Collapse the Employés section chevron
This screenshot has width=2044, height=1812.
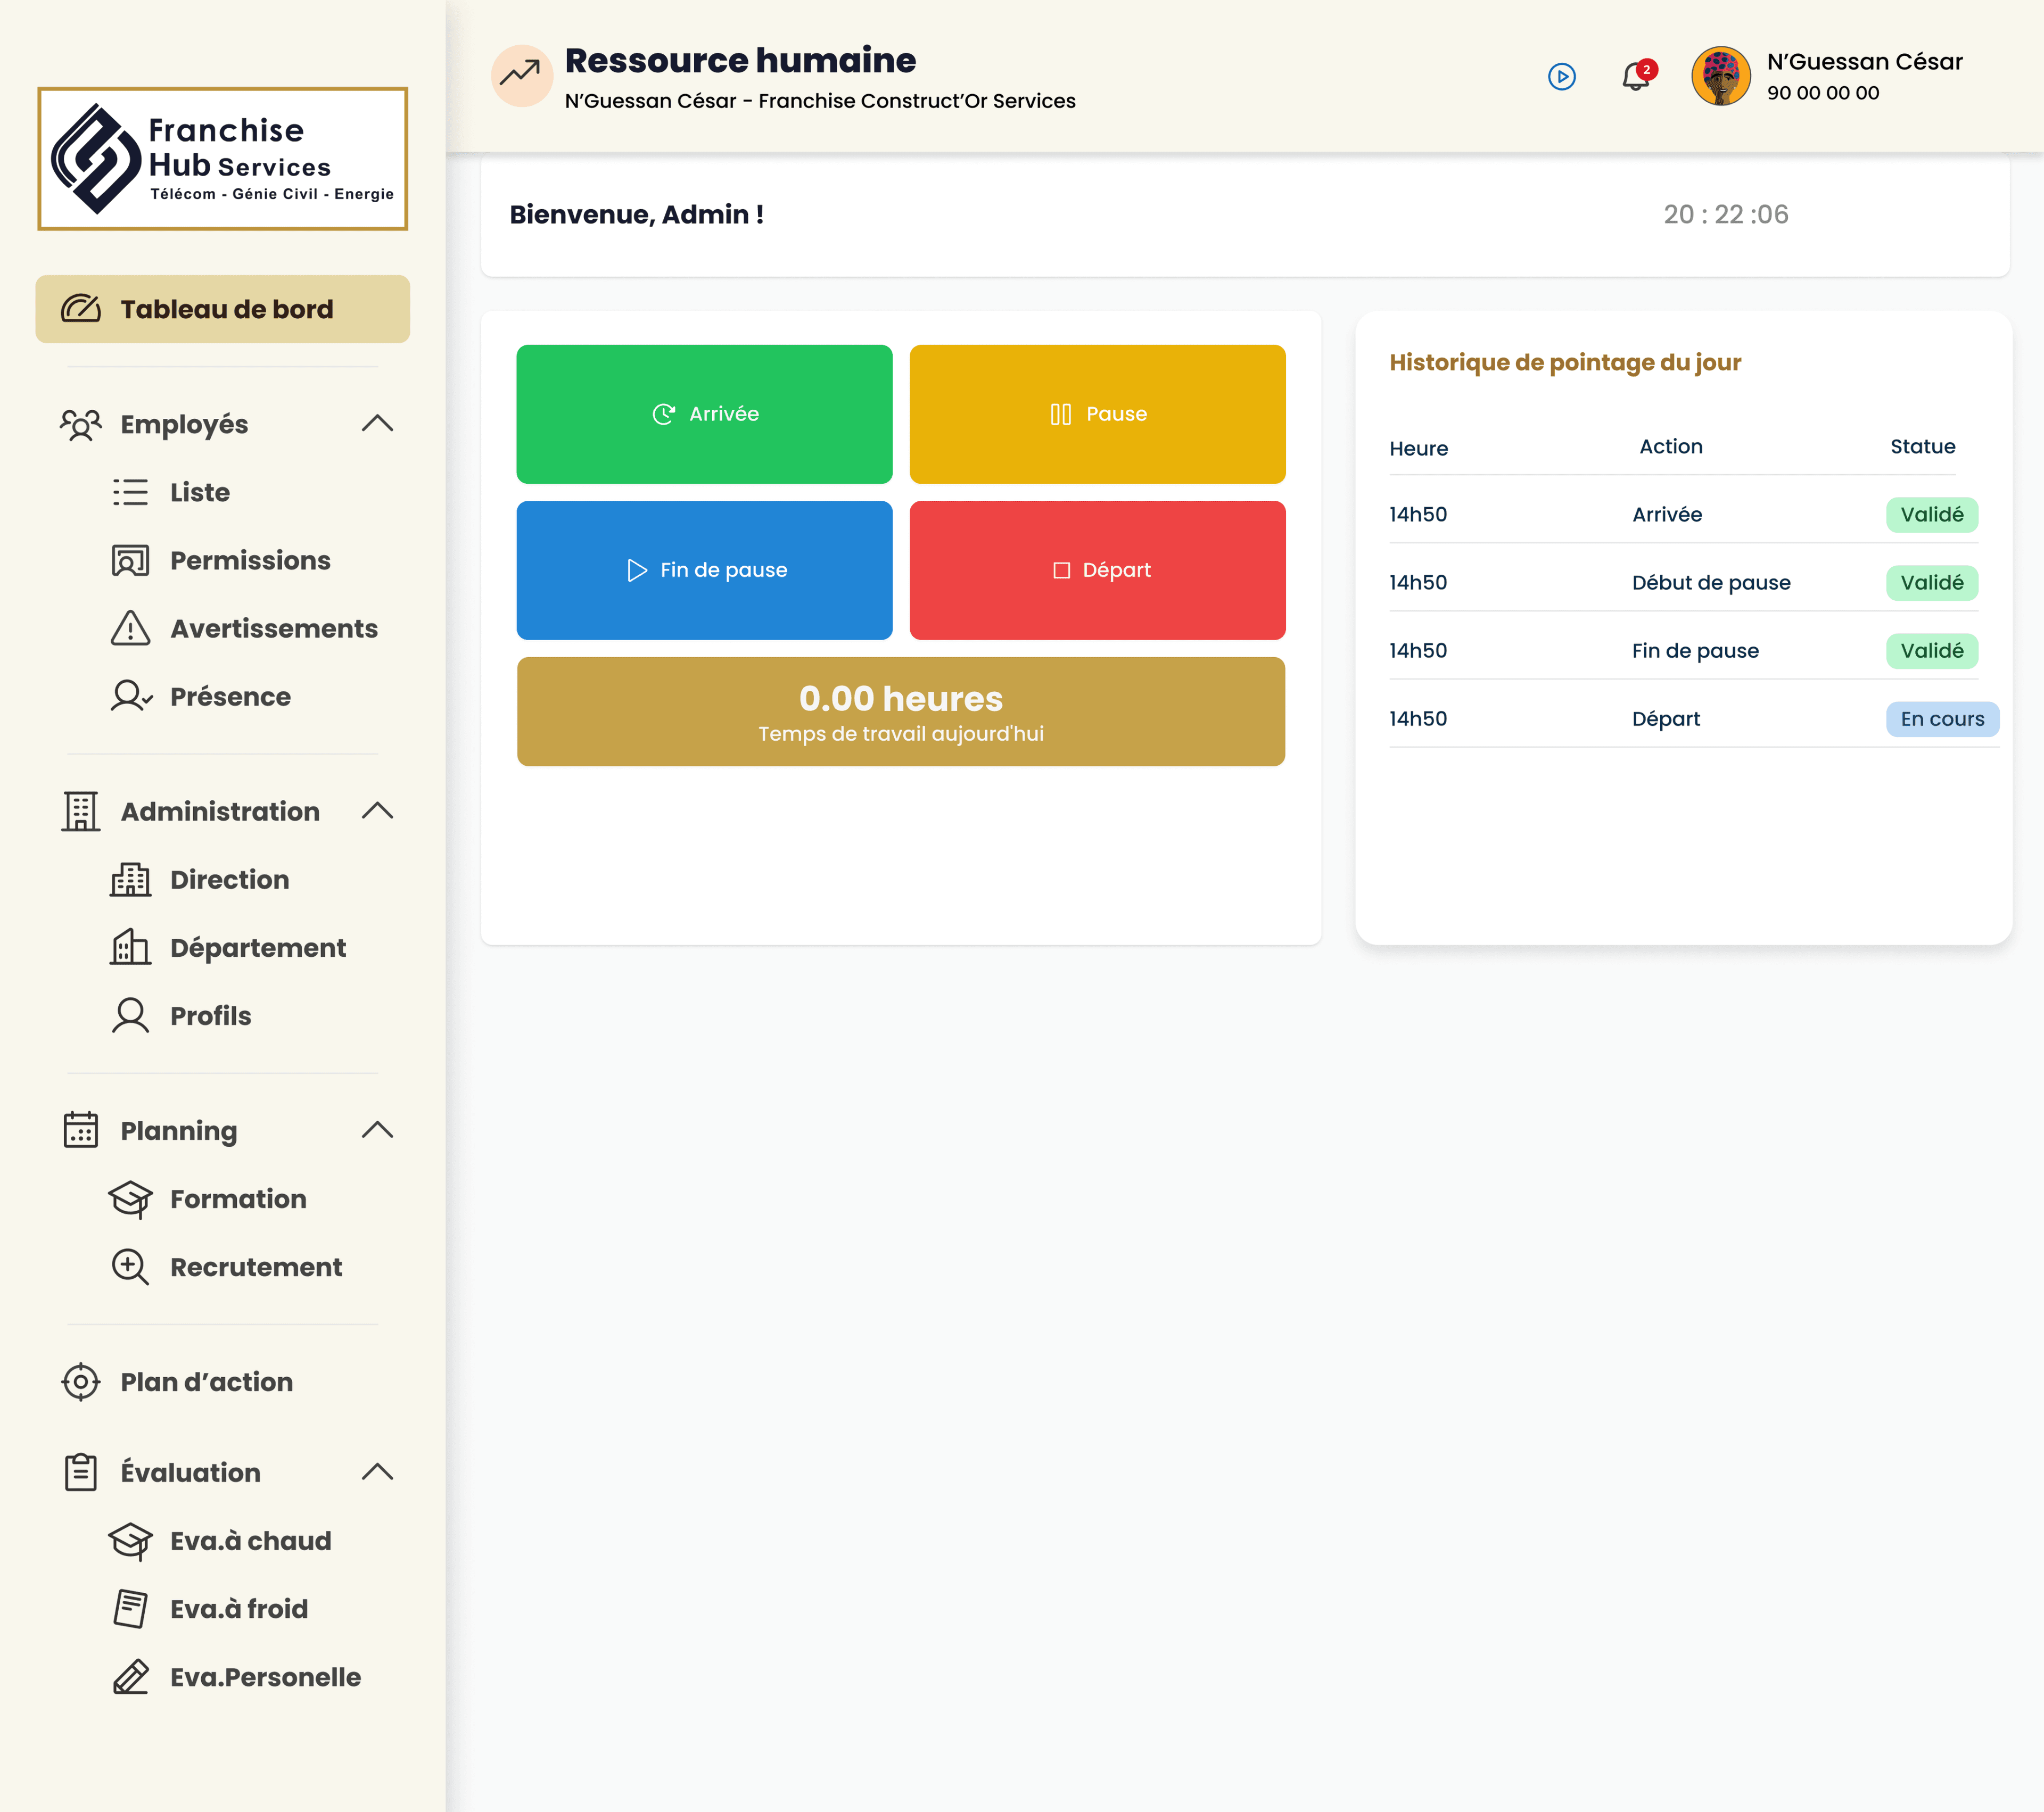377,424
